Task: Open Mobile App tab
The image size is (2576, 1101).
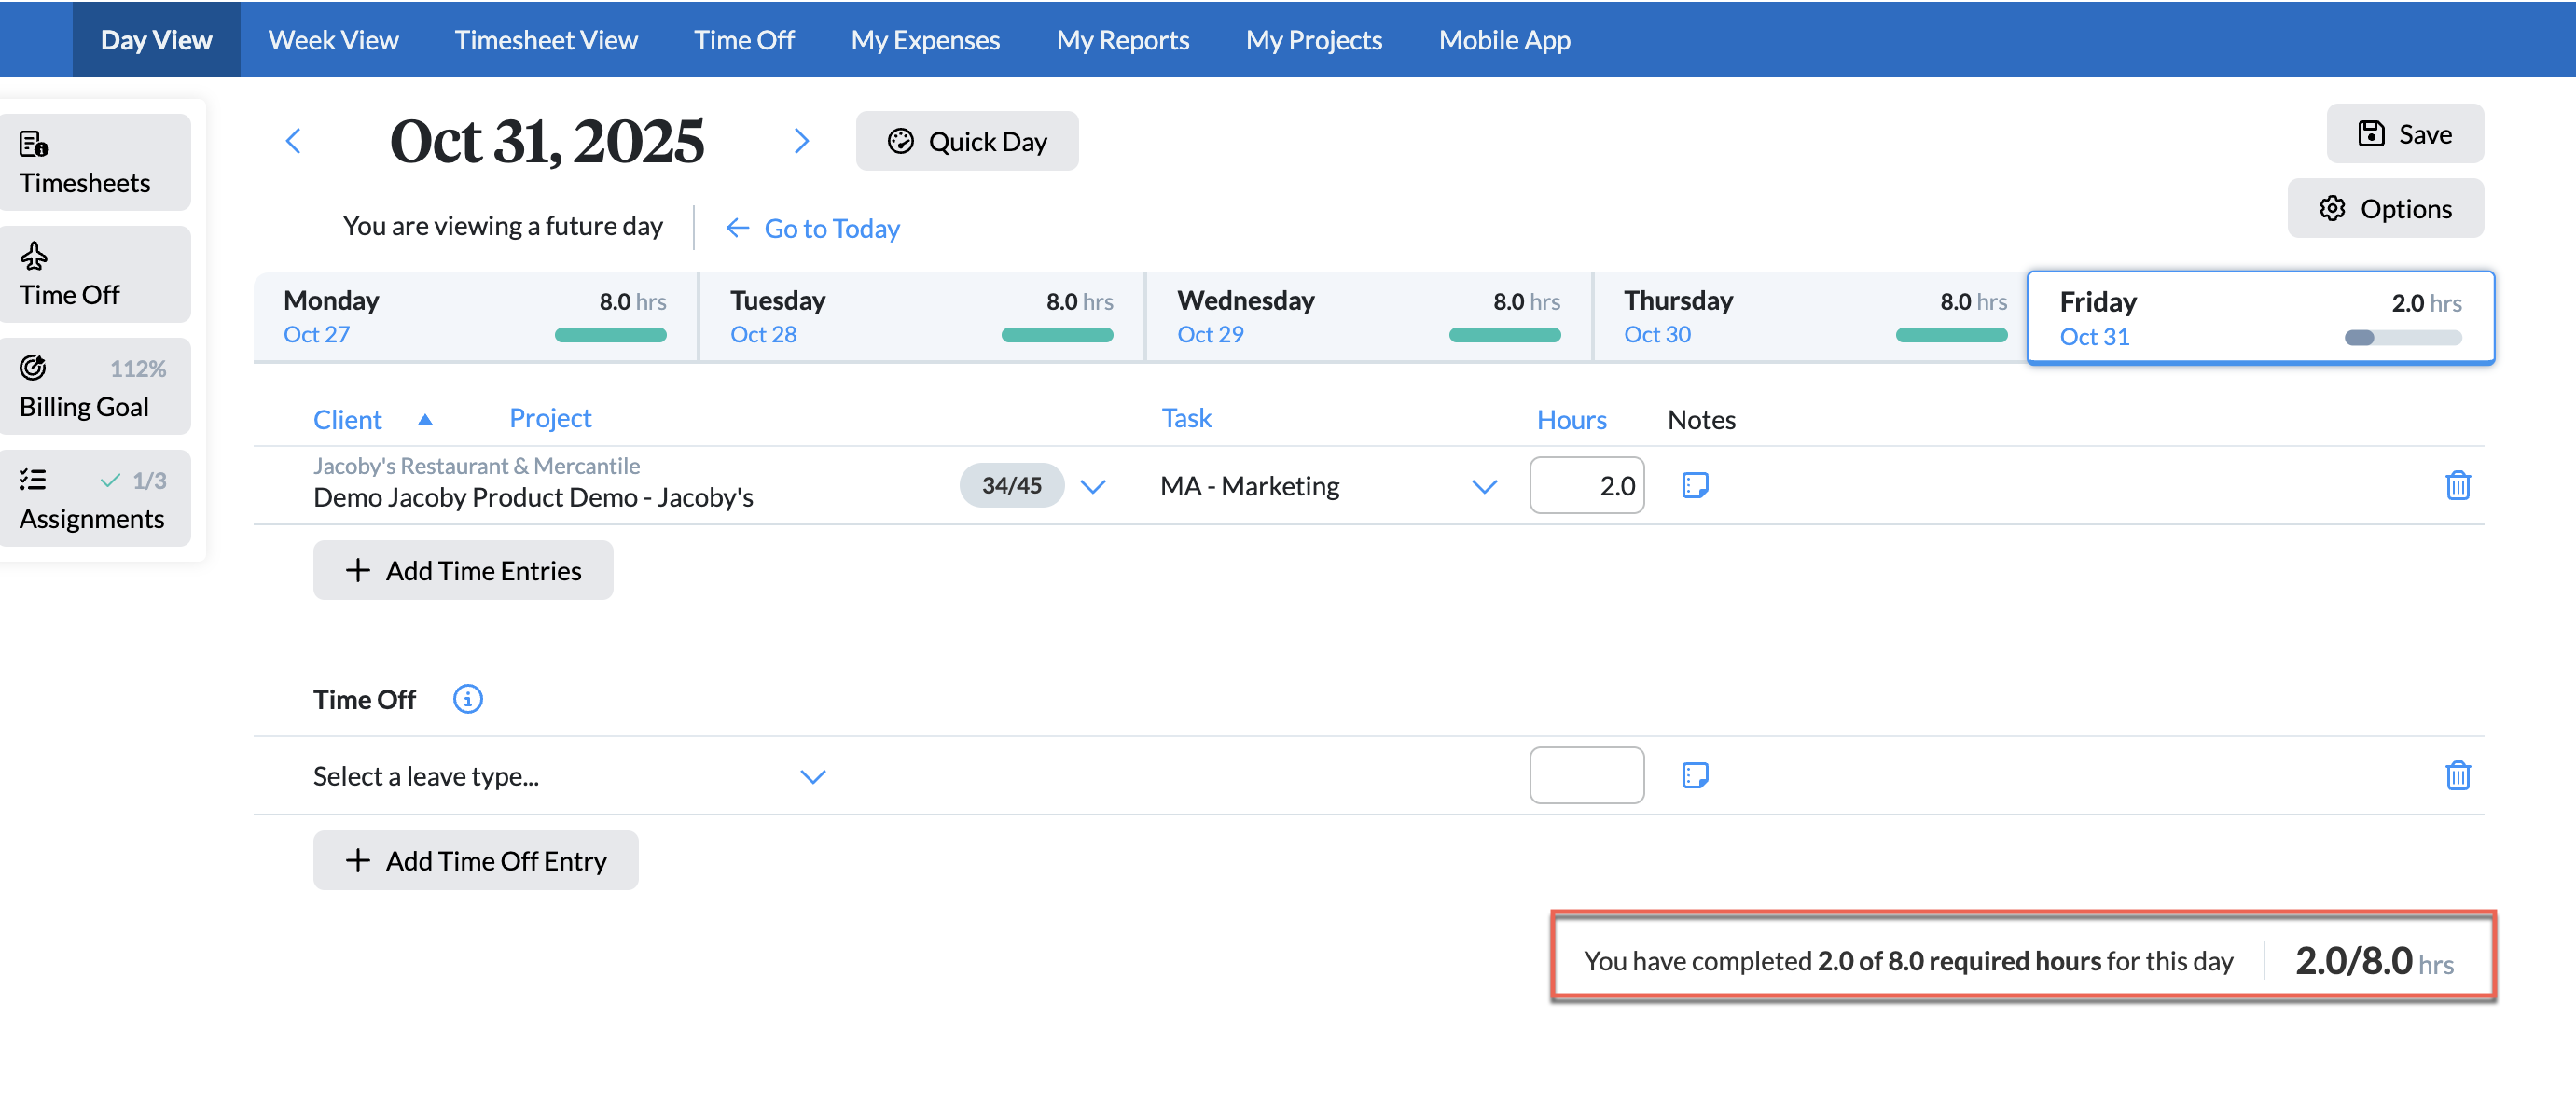Action: (1505, 39)
